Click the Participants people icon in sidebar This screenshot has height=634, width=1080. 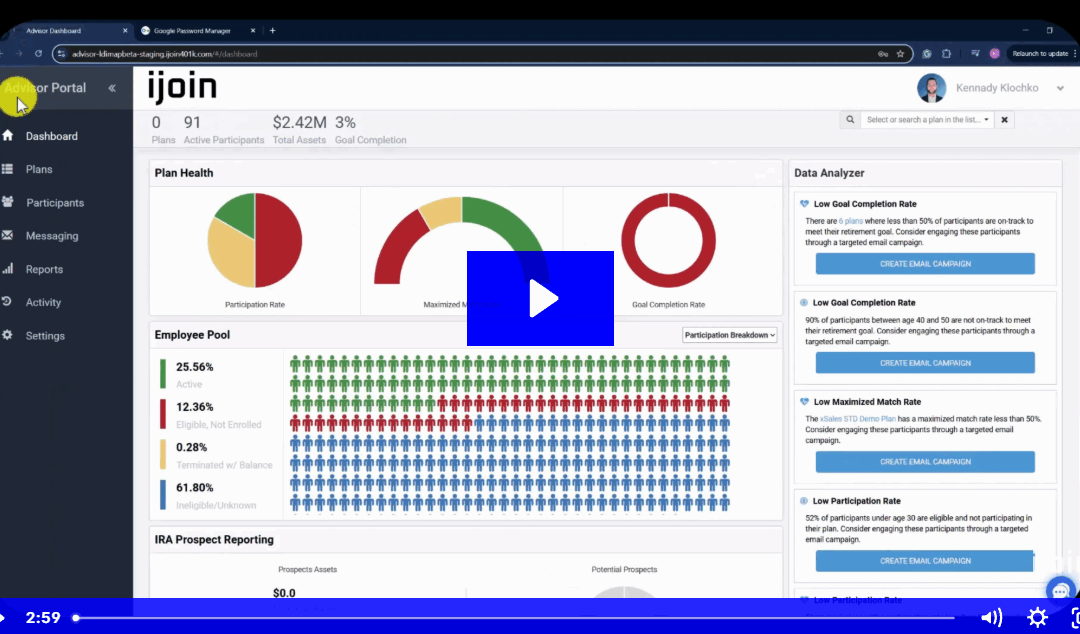click(8, 202)
